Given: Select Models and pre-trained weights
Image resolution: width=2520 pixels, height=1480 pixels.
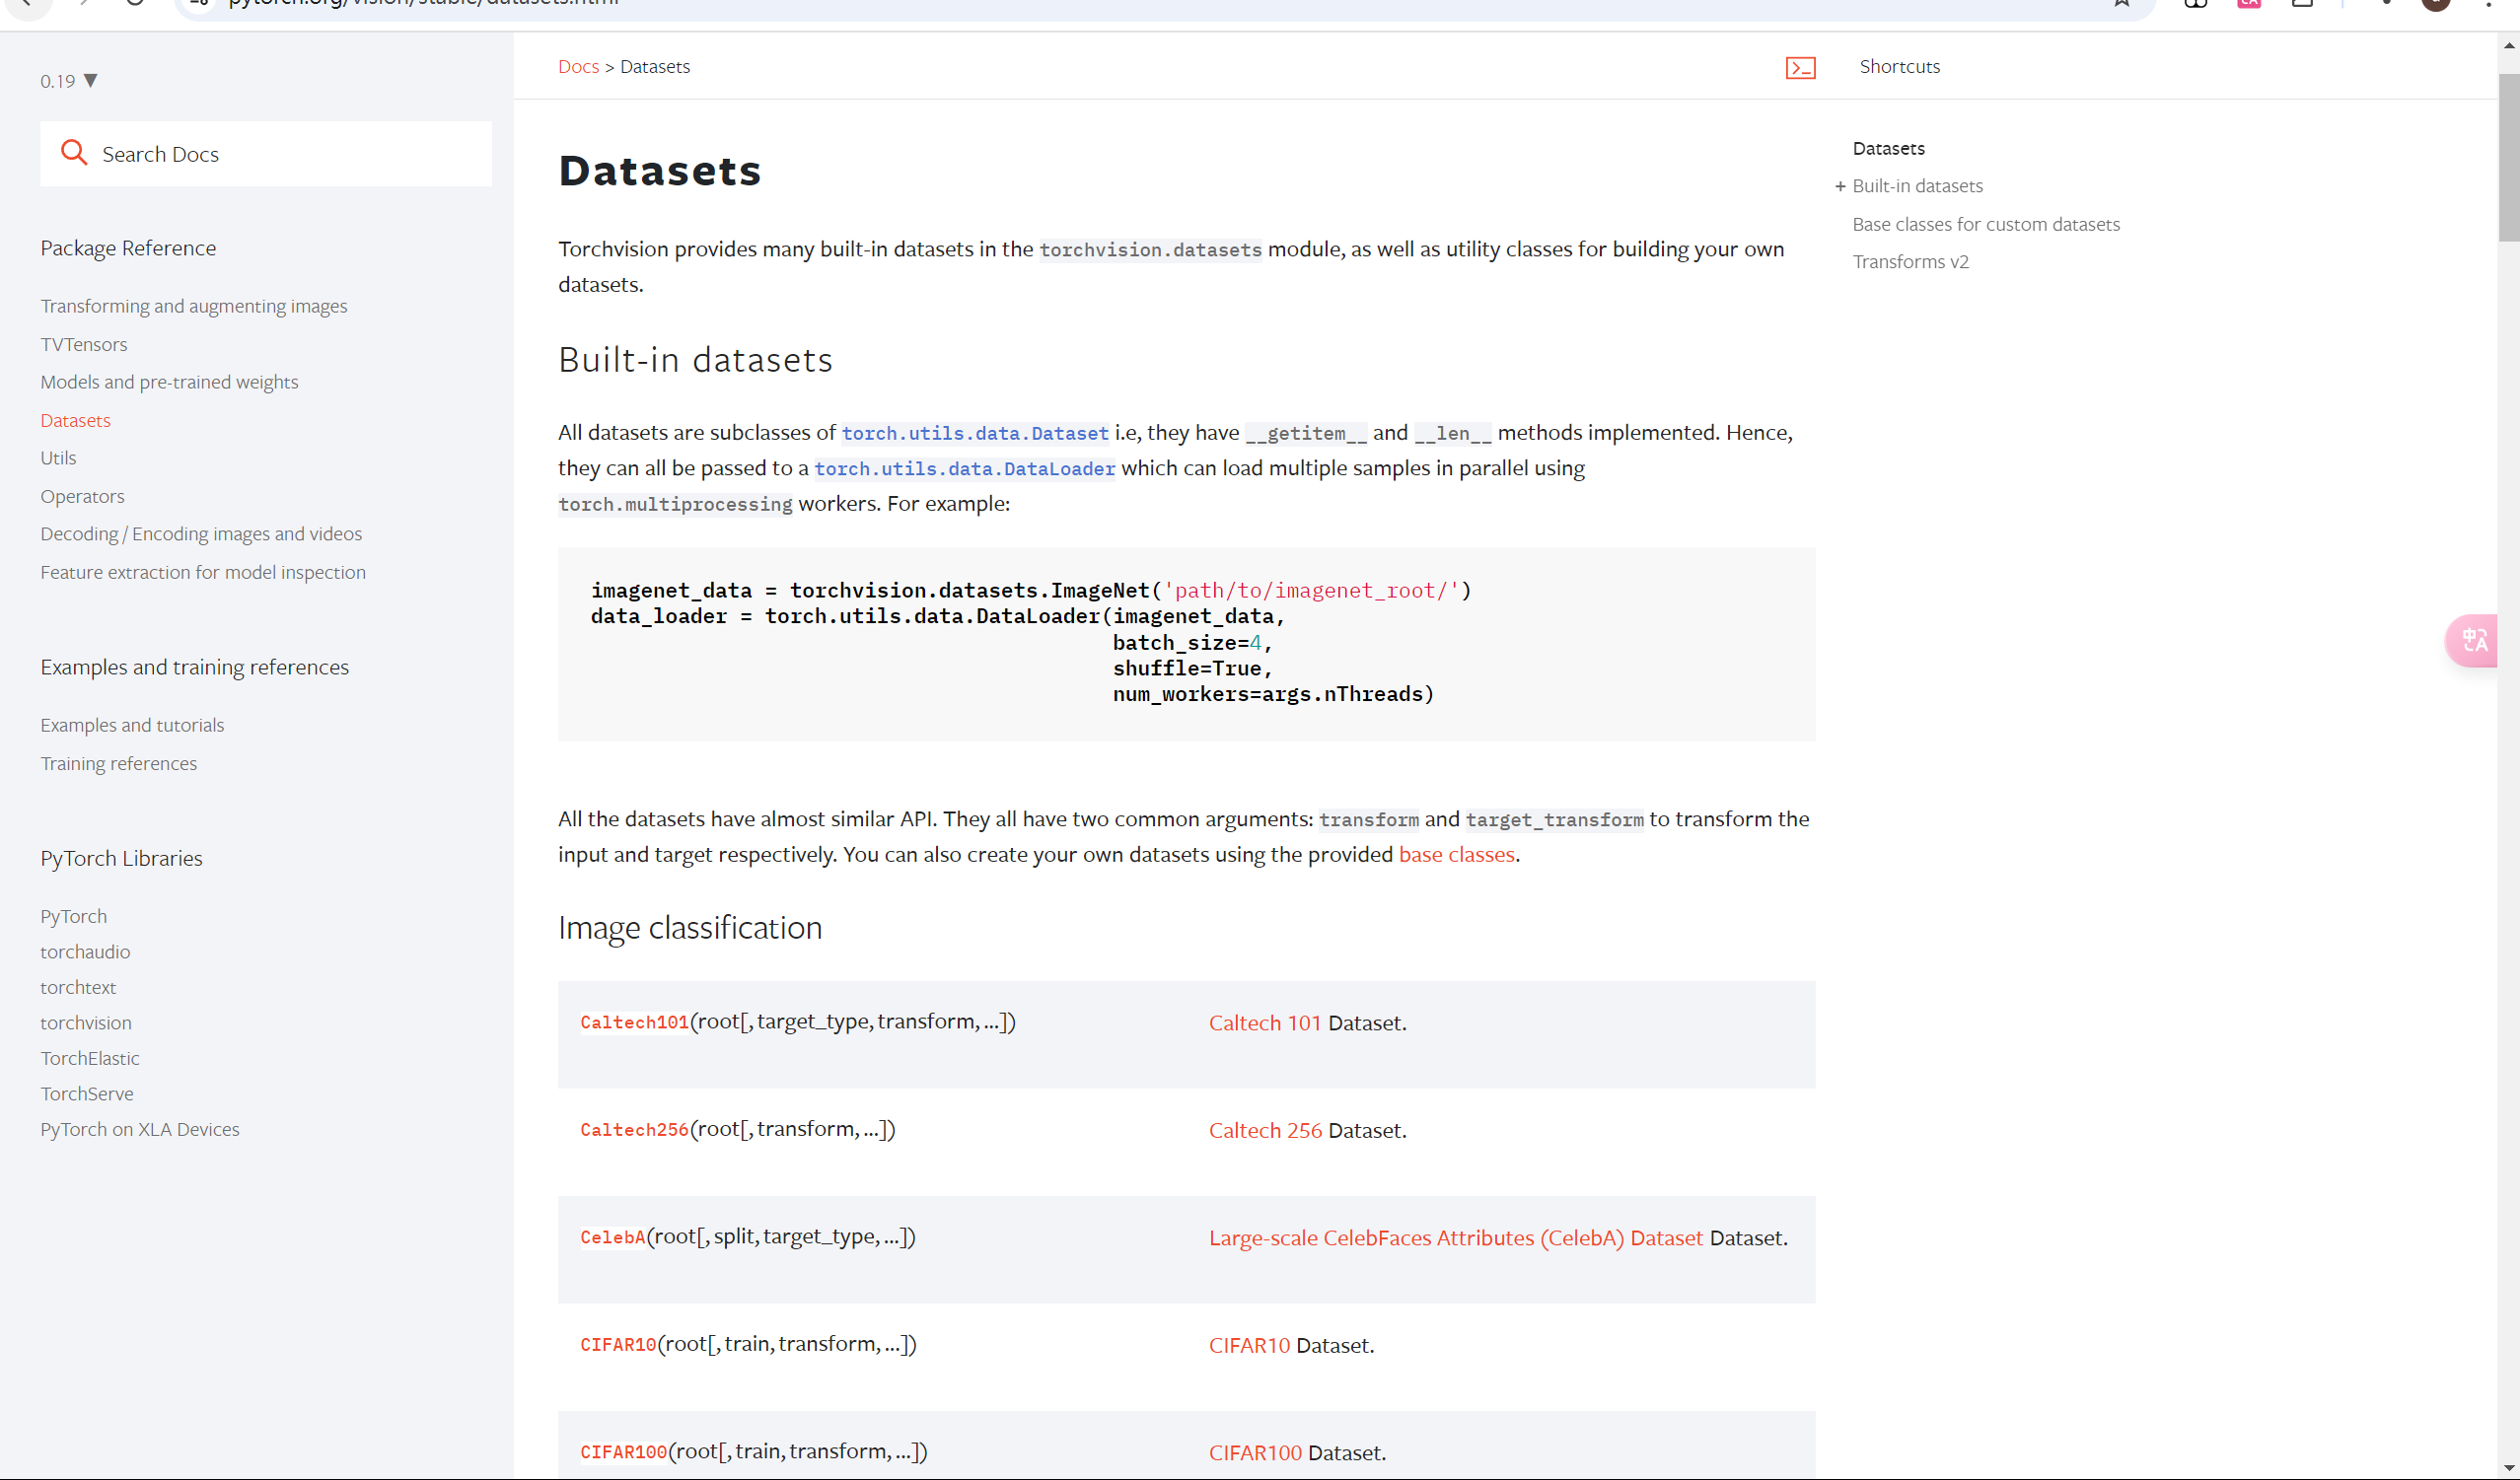Looking at the screenshot, I should [x=169, y=382].
